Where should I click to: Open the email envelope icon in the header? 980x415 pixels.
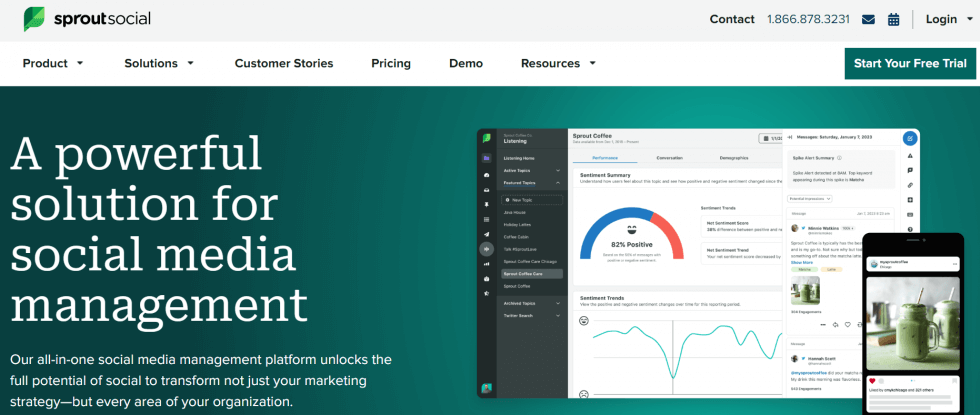pyautogui.click(x=868, y=19)
